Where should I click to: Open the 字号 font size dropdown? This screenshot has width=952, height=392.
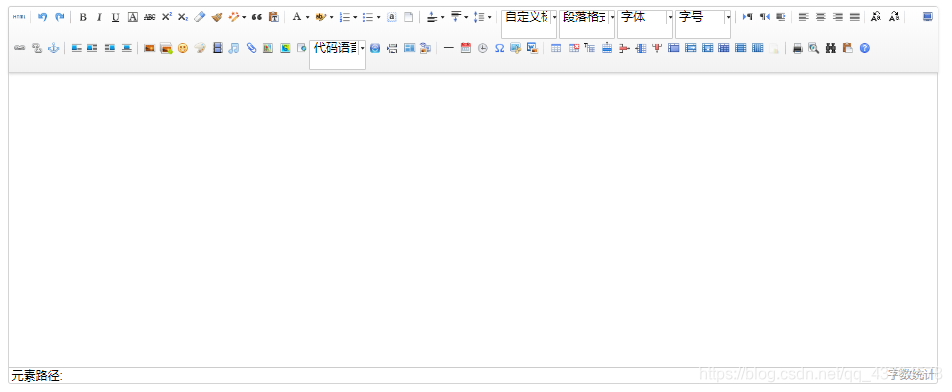pyautogui.click(x=703, y=24)
